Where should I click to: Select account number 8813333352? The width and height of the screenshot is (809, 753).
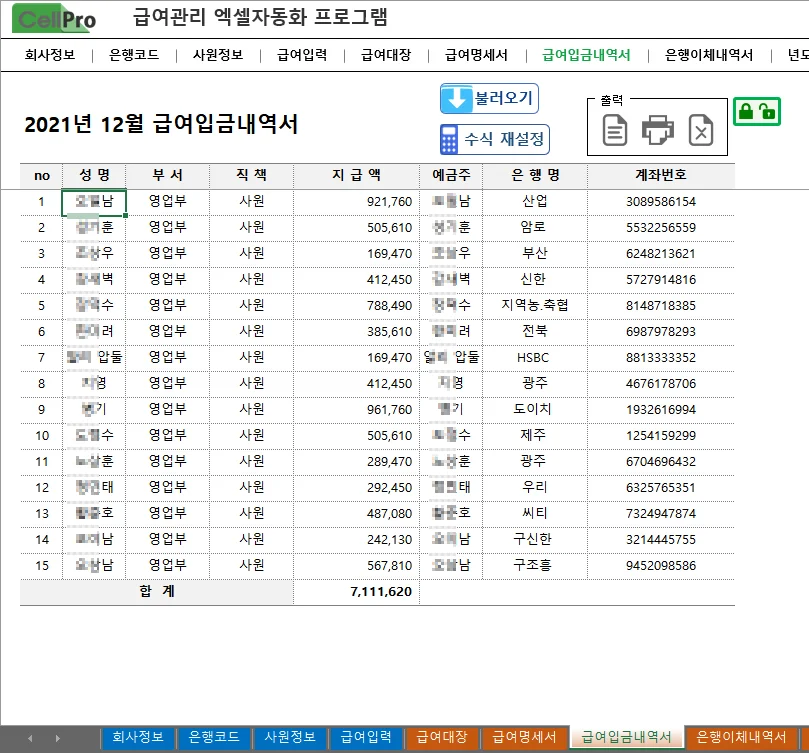point(661,358)
